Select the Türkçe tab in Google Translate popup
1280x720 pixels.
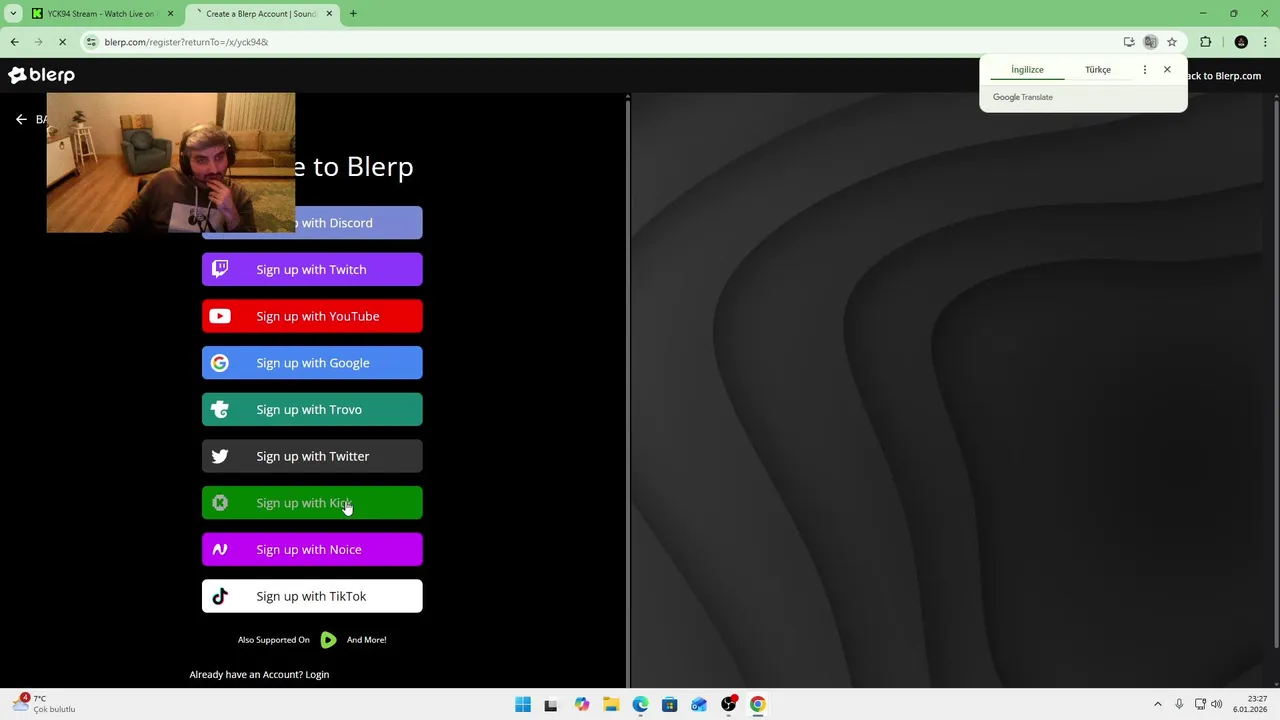1098,70
